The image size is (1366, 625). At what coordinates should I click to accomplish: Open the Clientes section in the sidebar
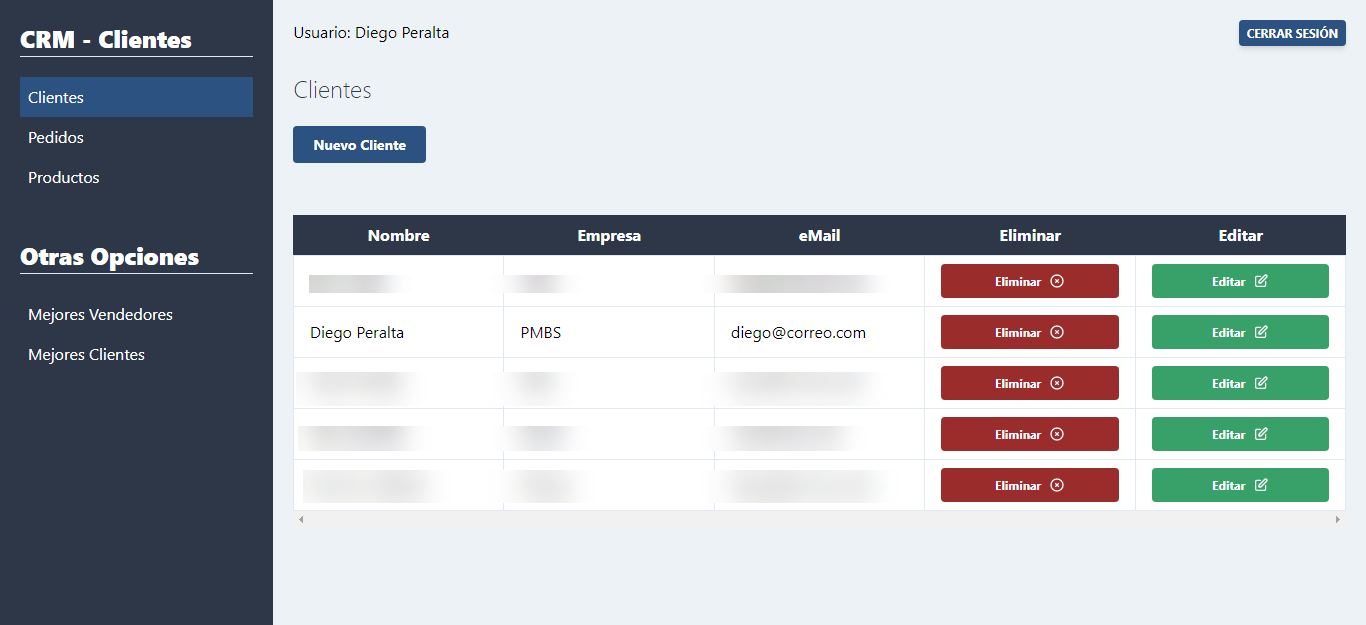[136, 97]
